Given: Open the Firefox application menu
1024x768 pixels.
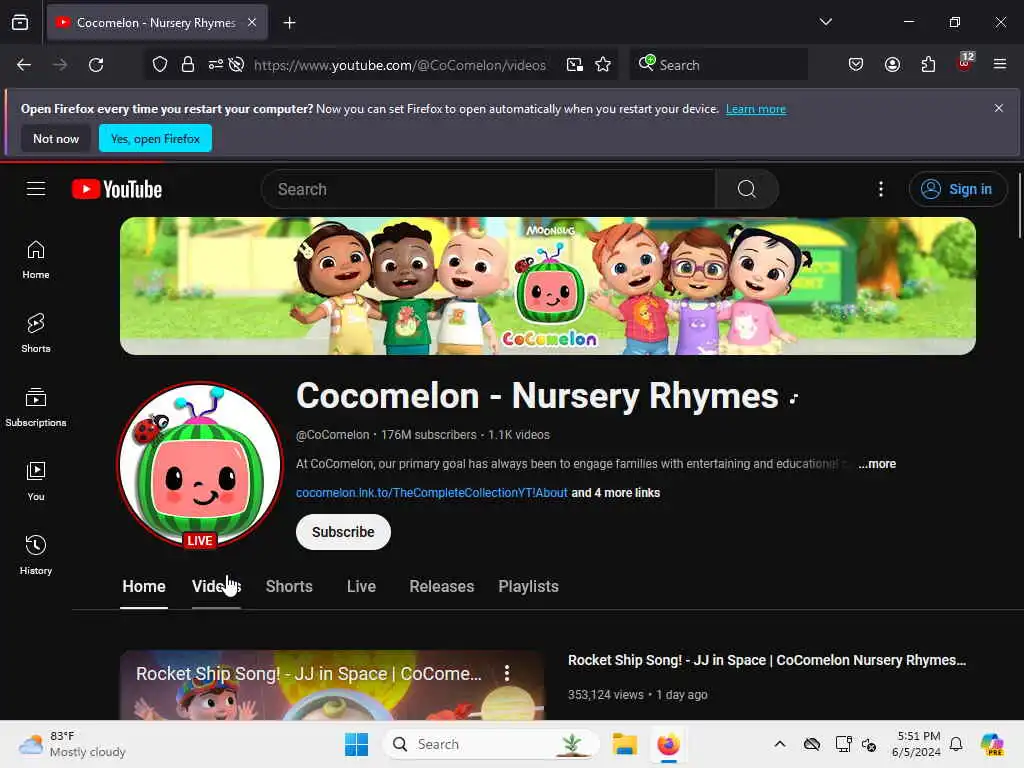Looking at the screenshot, I should [1000, 64].
